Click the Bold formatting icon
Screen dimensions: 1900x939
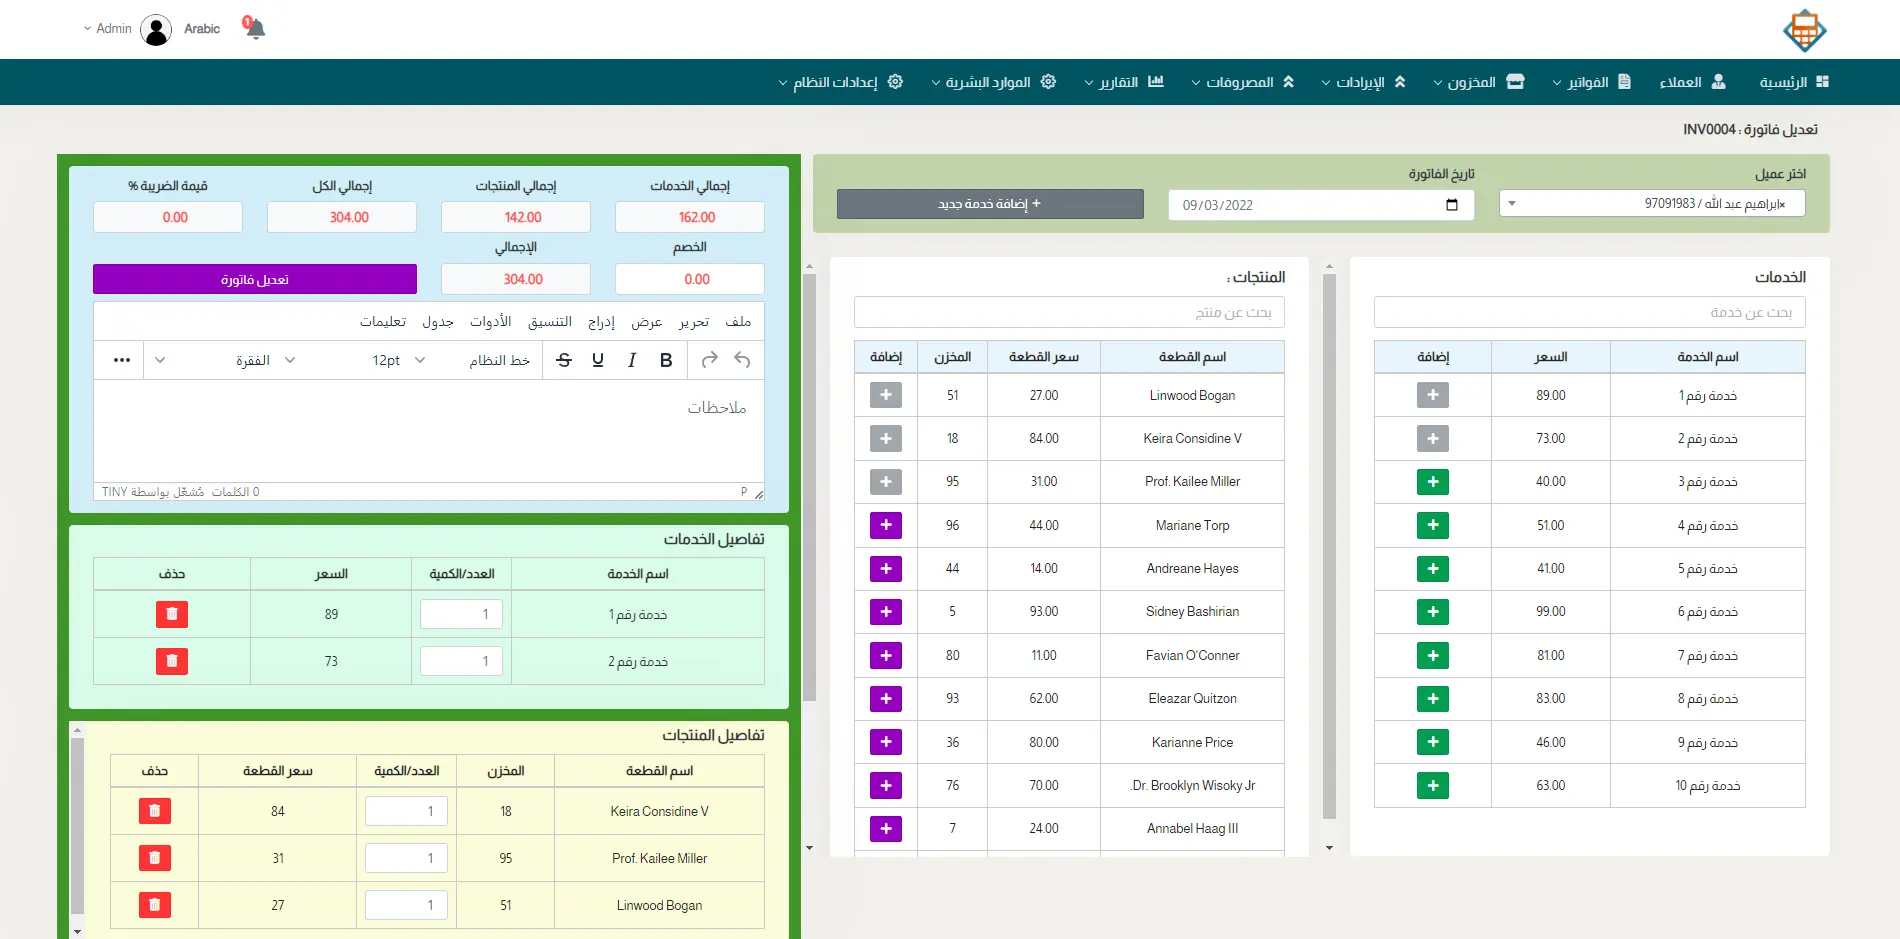(x=666, y=360)
